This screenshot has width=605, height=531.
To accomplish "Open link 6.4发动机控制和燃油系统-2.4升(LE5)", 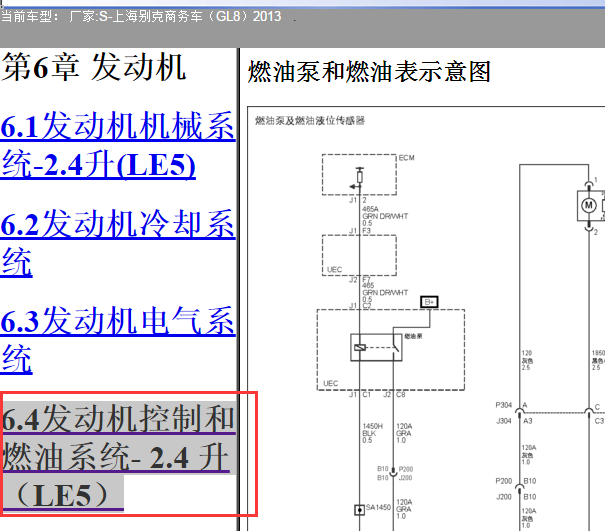I will [x=119, y=456].
